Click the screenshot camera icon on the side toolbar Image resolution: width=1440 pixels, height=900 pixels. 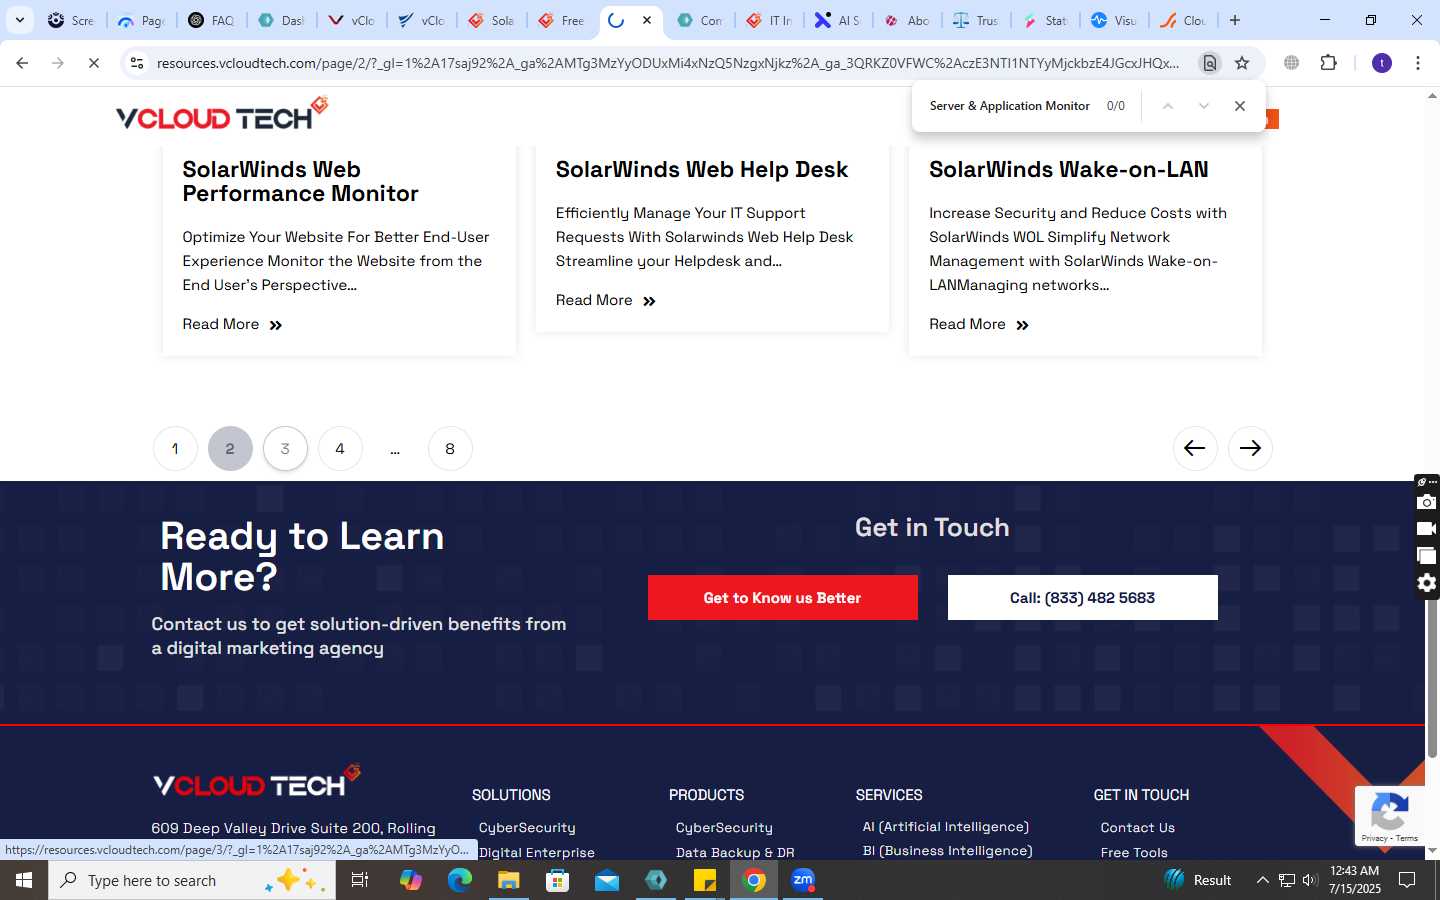tap(1427, 502)
